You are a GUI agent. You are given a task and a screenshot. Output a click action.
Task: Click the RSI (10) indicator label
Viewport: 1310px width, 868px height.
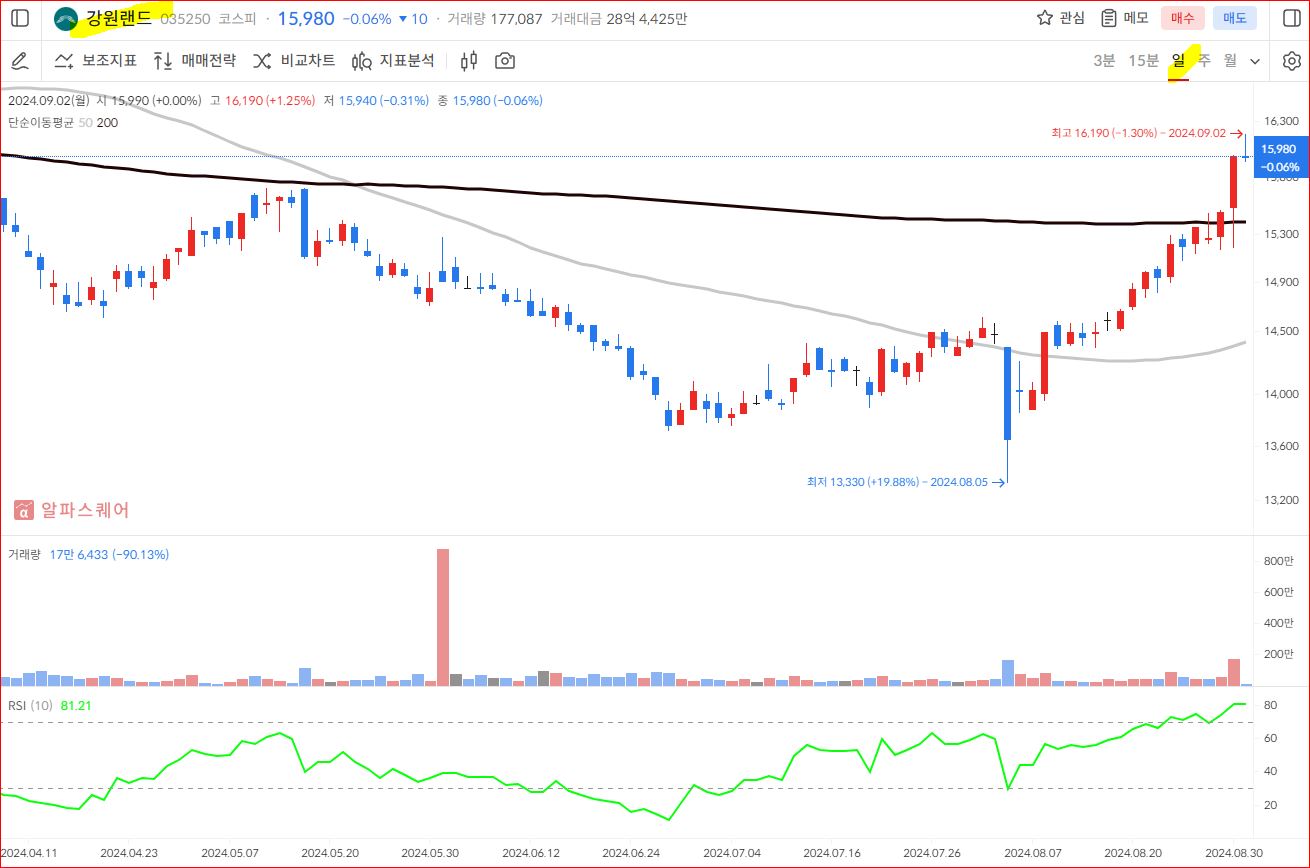click(x=30, y=706)
